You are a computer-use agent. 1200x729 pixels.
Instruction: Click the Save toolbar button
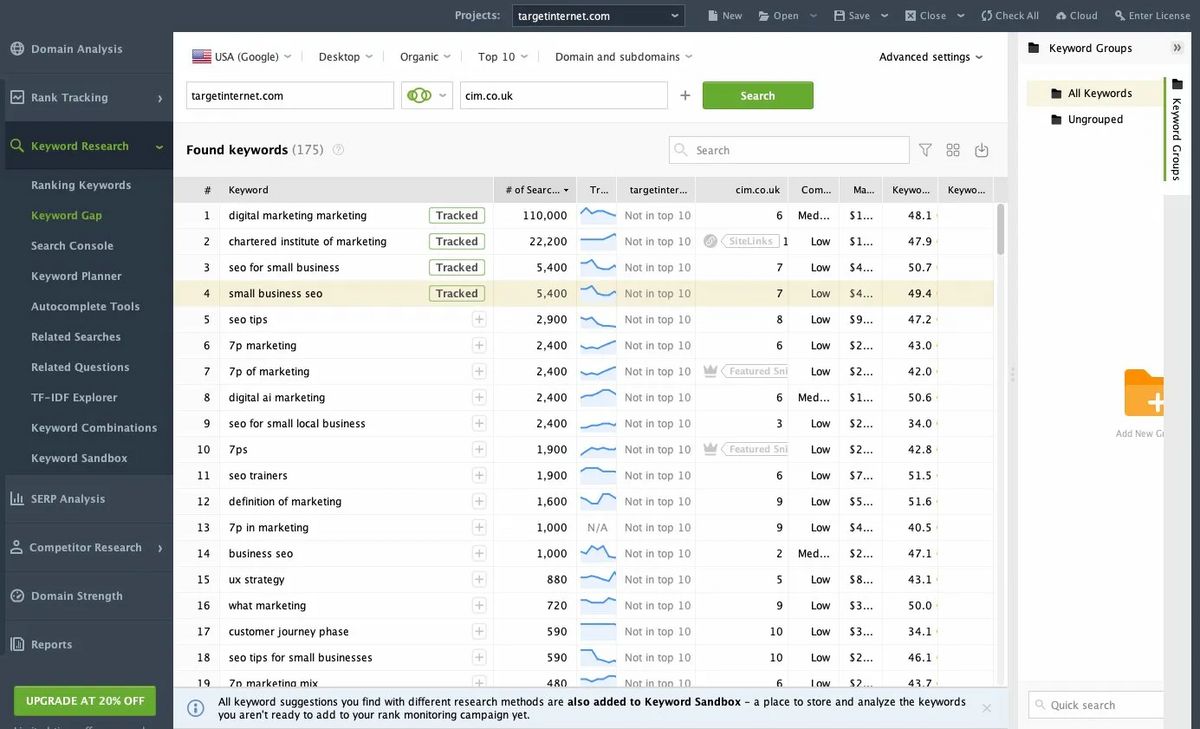coord(851,16)
